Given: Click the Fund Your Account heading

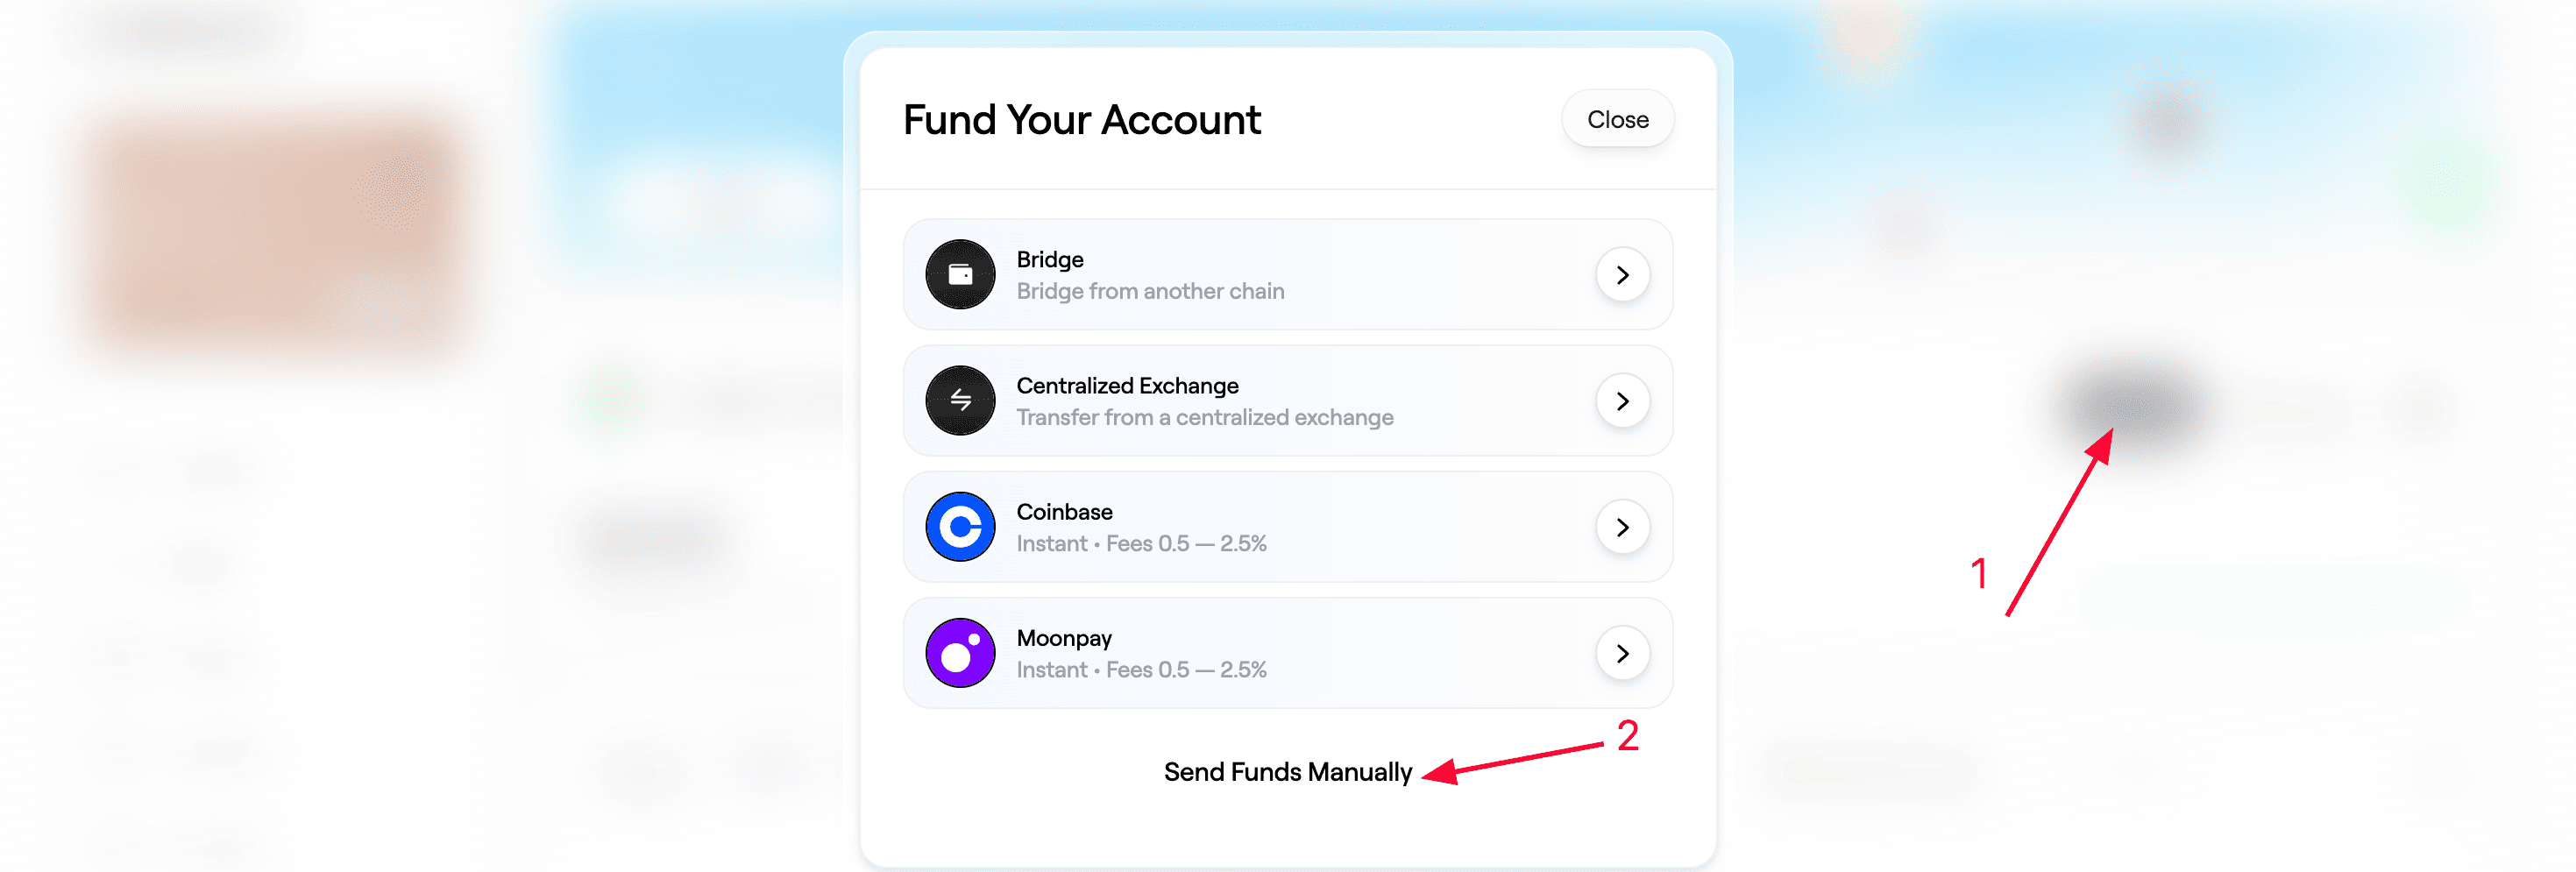Looking at the screenshot, I should (x=1081, y=120).
